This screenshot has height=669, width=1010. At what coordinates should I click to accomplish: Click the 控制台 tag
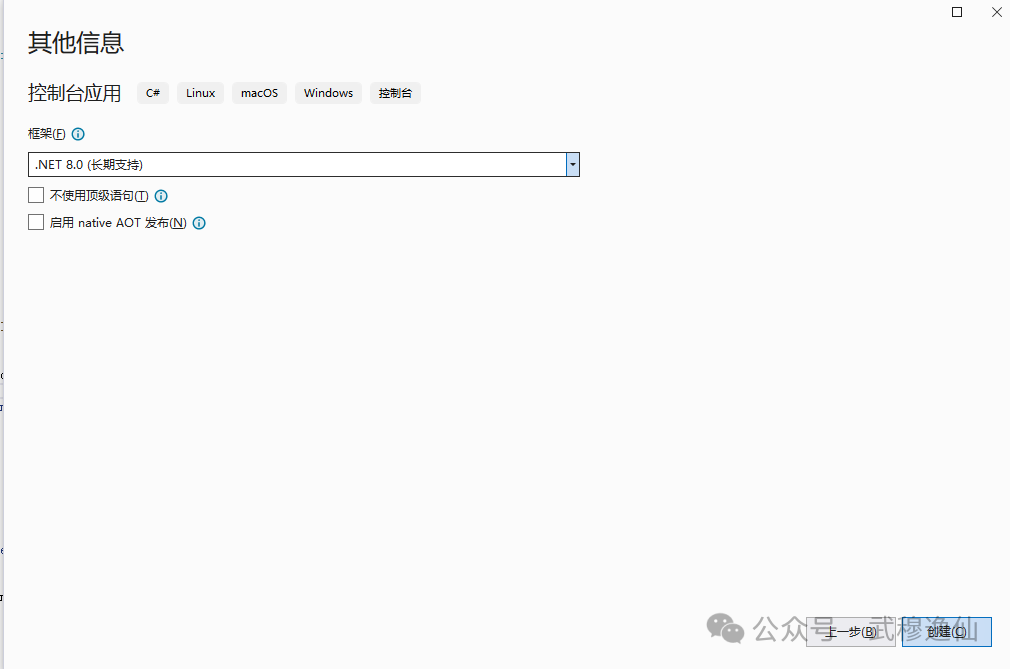[395, 93]
